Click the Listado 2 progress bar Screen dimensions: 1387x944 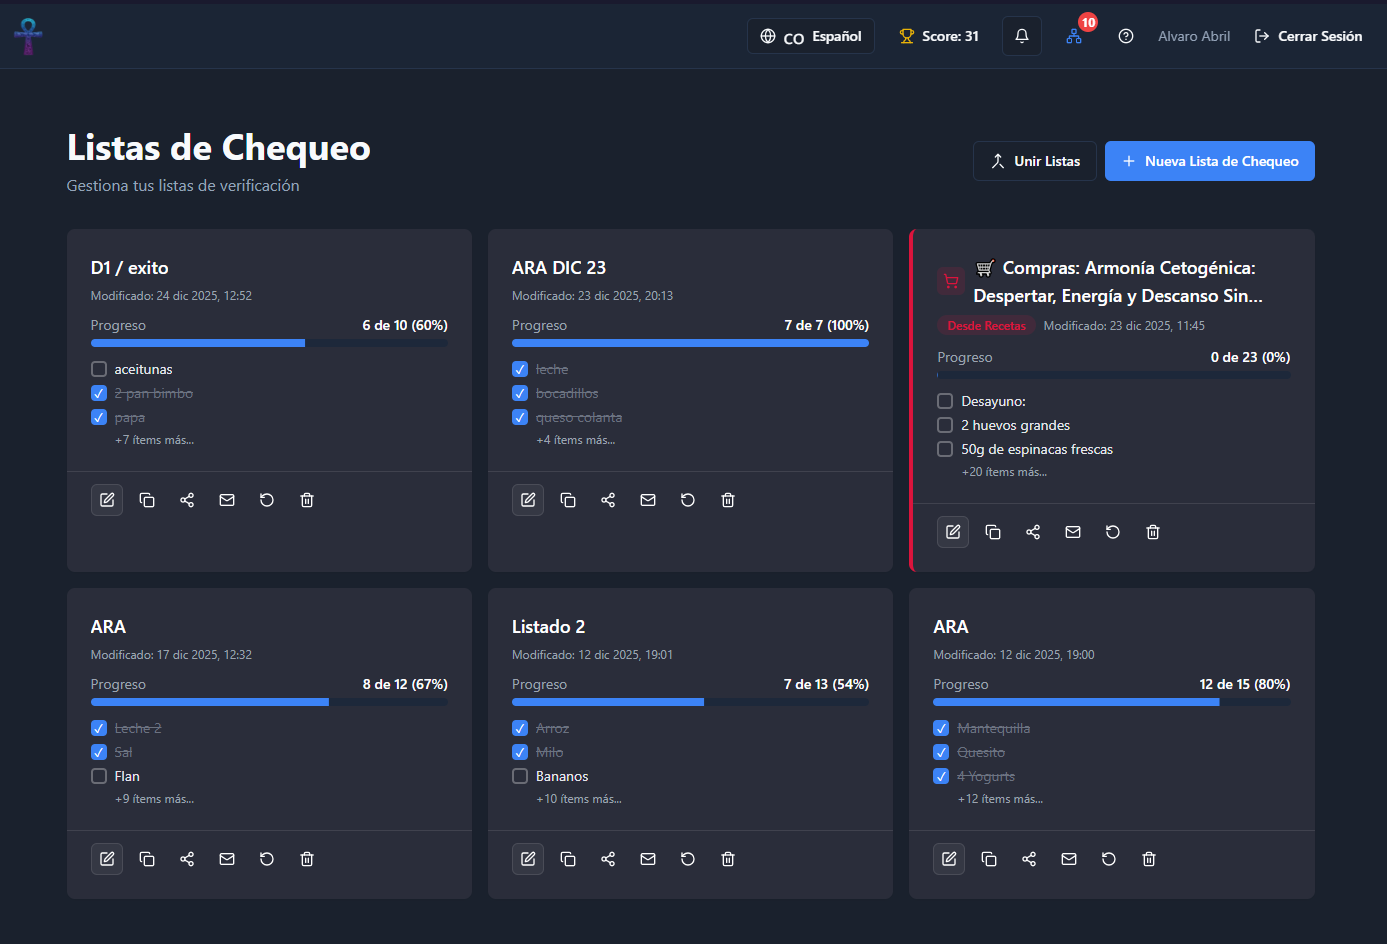[x=690, y=702]
